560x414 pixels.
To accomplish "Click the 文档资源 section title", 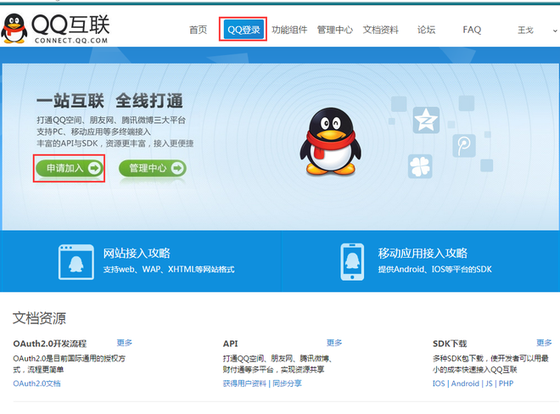I will click(39, 318).
